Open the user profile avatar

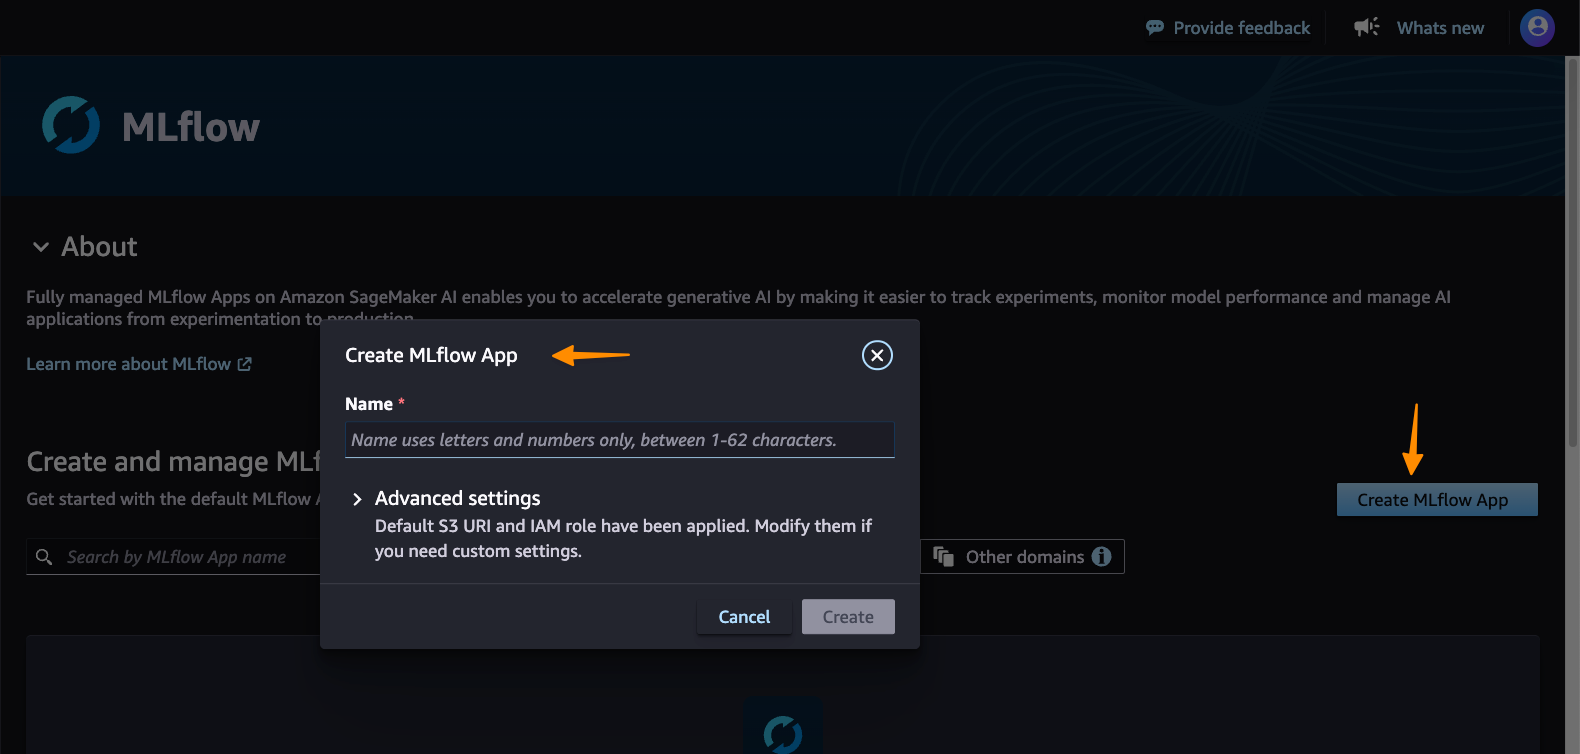(x=1537, y=27)
